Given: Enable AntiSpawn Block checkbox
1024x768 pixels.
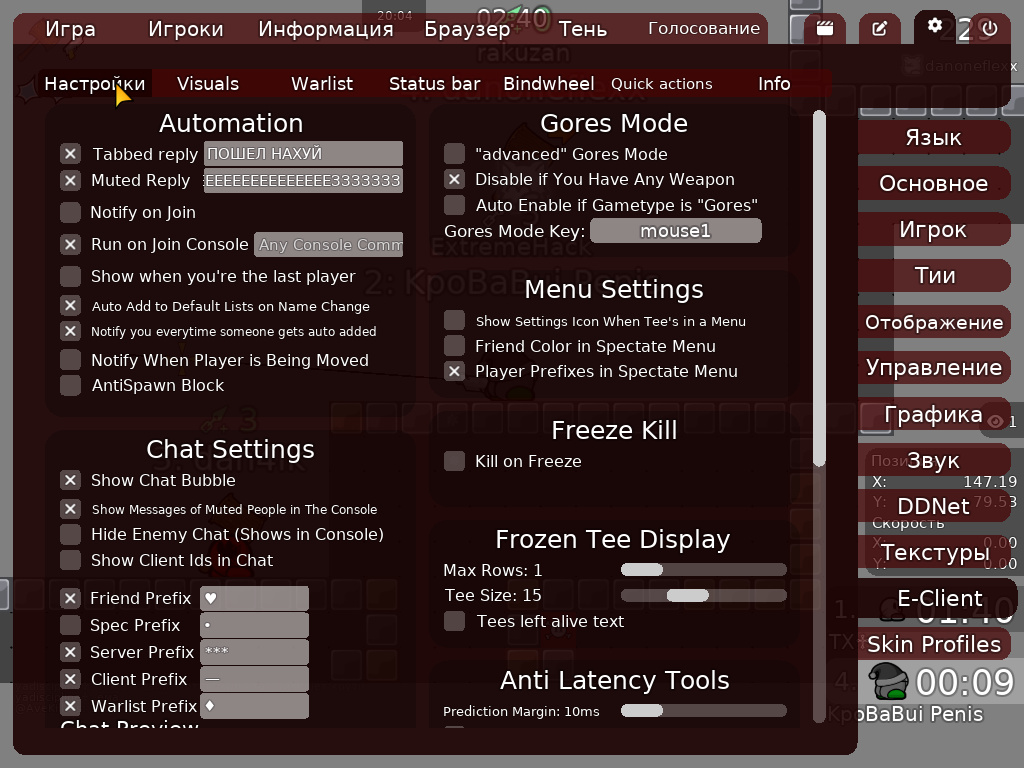Looking at the screenshot, I should pos(71,385).
